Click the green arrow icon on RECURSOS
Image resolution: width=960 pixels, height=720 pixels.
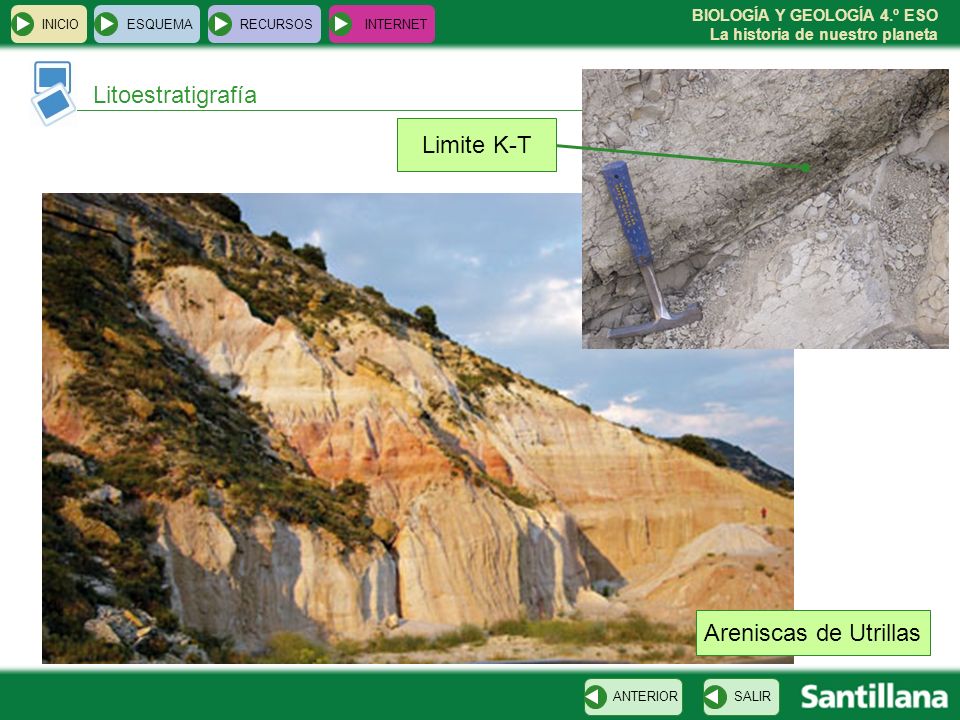click(x=220, y=24)
